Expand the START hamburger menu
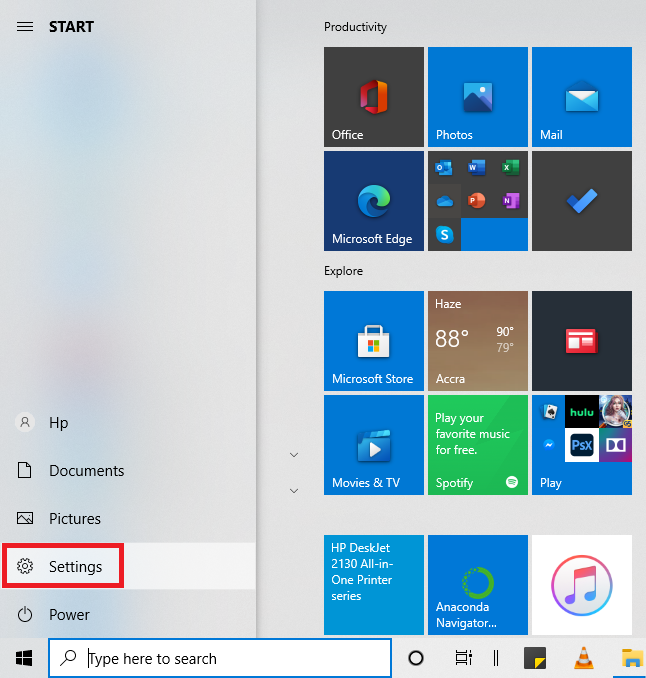This screenshot has width=646, height=678. (x=25, y=27)
